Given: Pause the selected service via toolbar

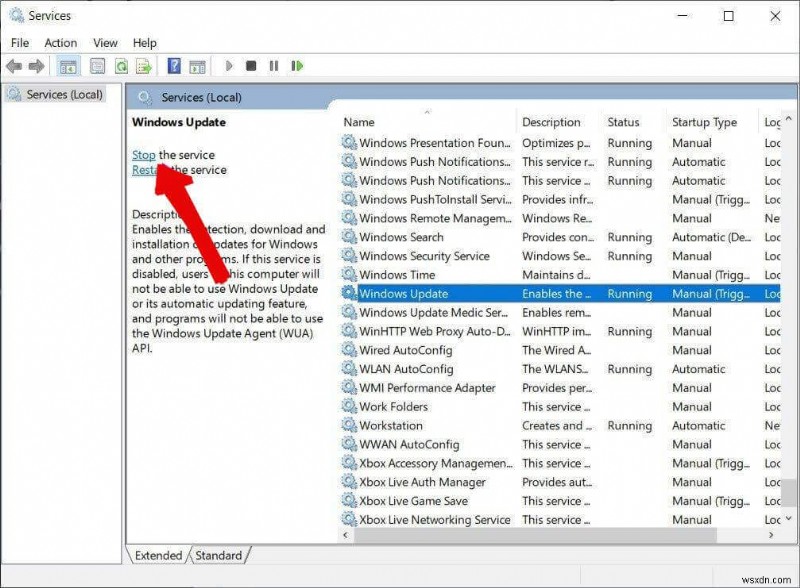Looking at the screenshot, I should click(274, 66).
